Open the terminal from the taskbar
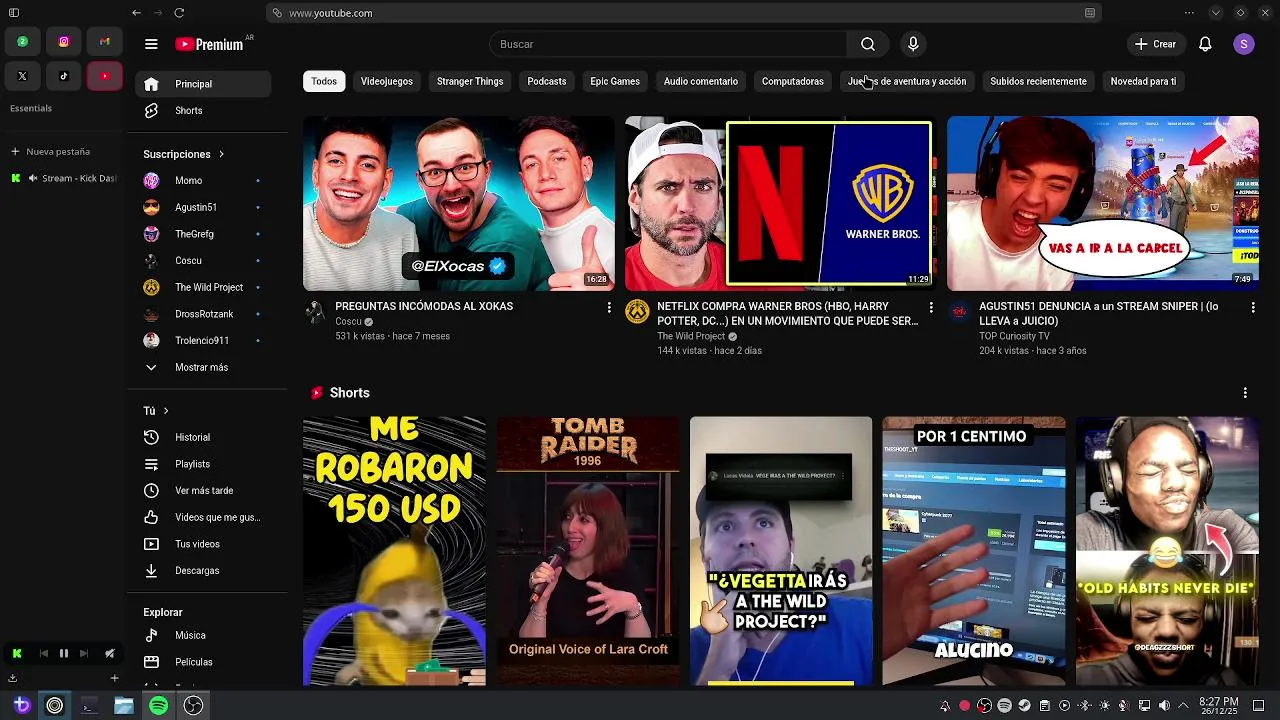Image resolution: width=1280 pixels, height=720 pixels. 89,706
